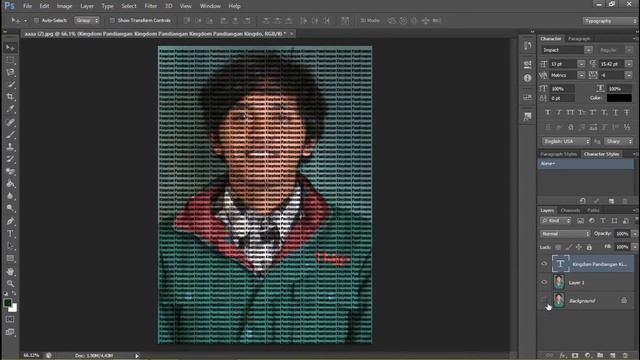Select the Clone Stamp tool
The image size is (640, 360).
click(10, 147)
